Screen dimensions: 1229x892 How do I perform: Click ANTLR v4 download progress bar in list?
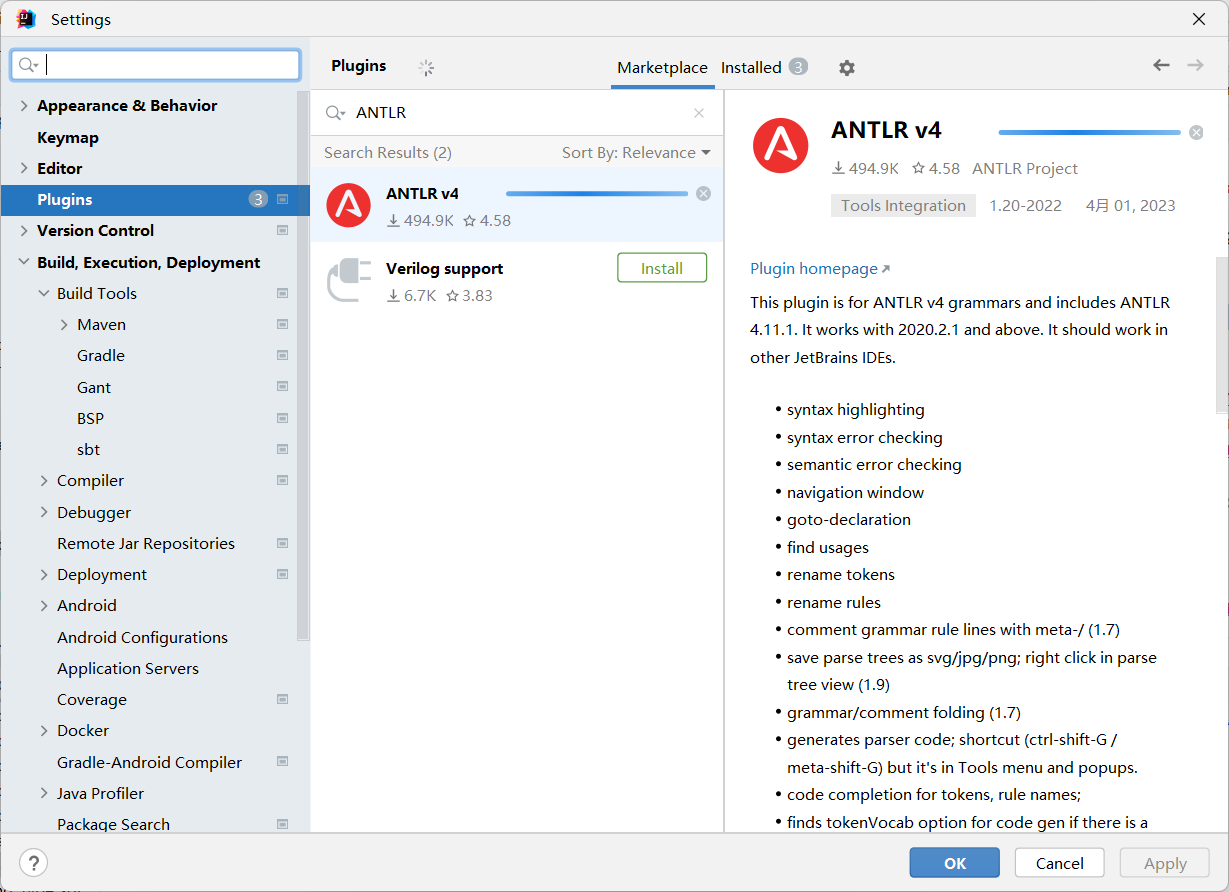point(597,194)
